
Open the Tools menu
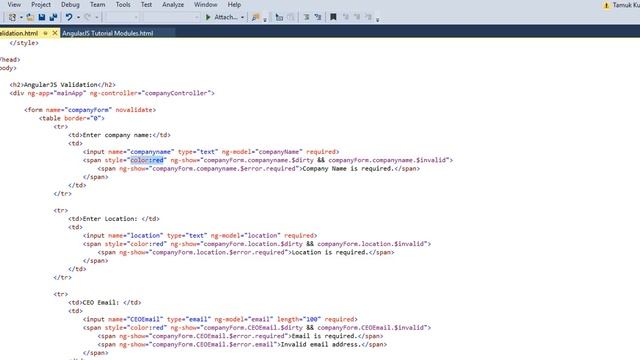point(123,4)
